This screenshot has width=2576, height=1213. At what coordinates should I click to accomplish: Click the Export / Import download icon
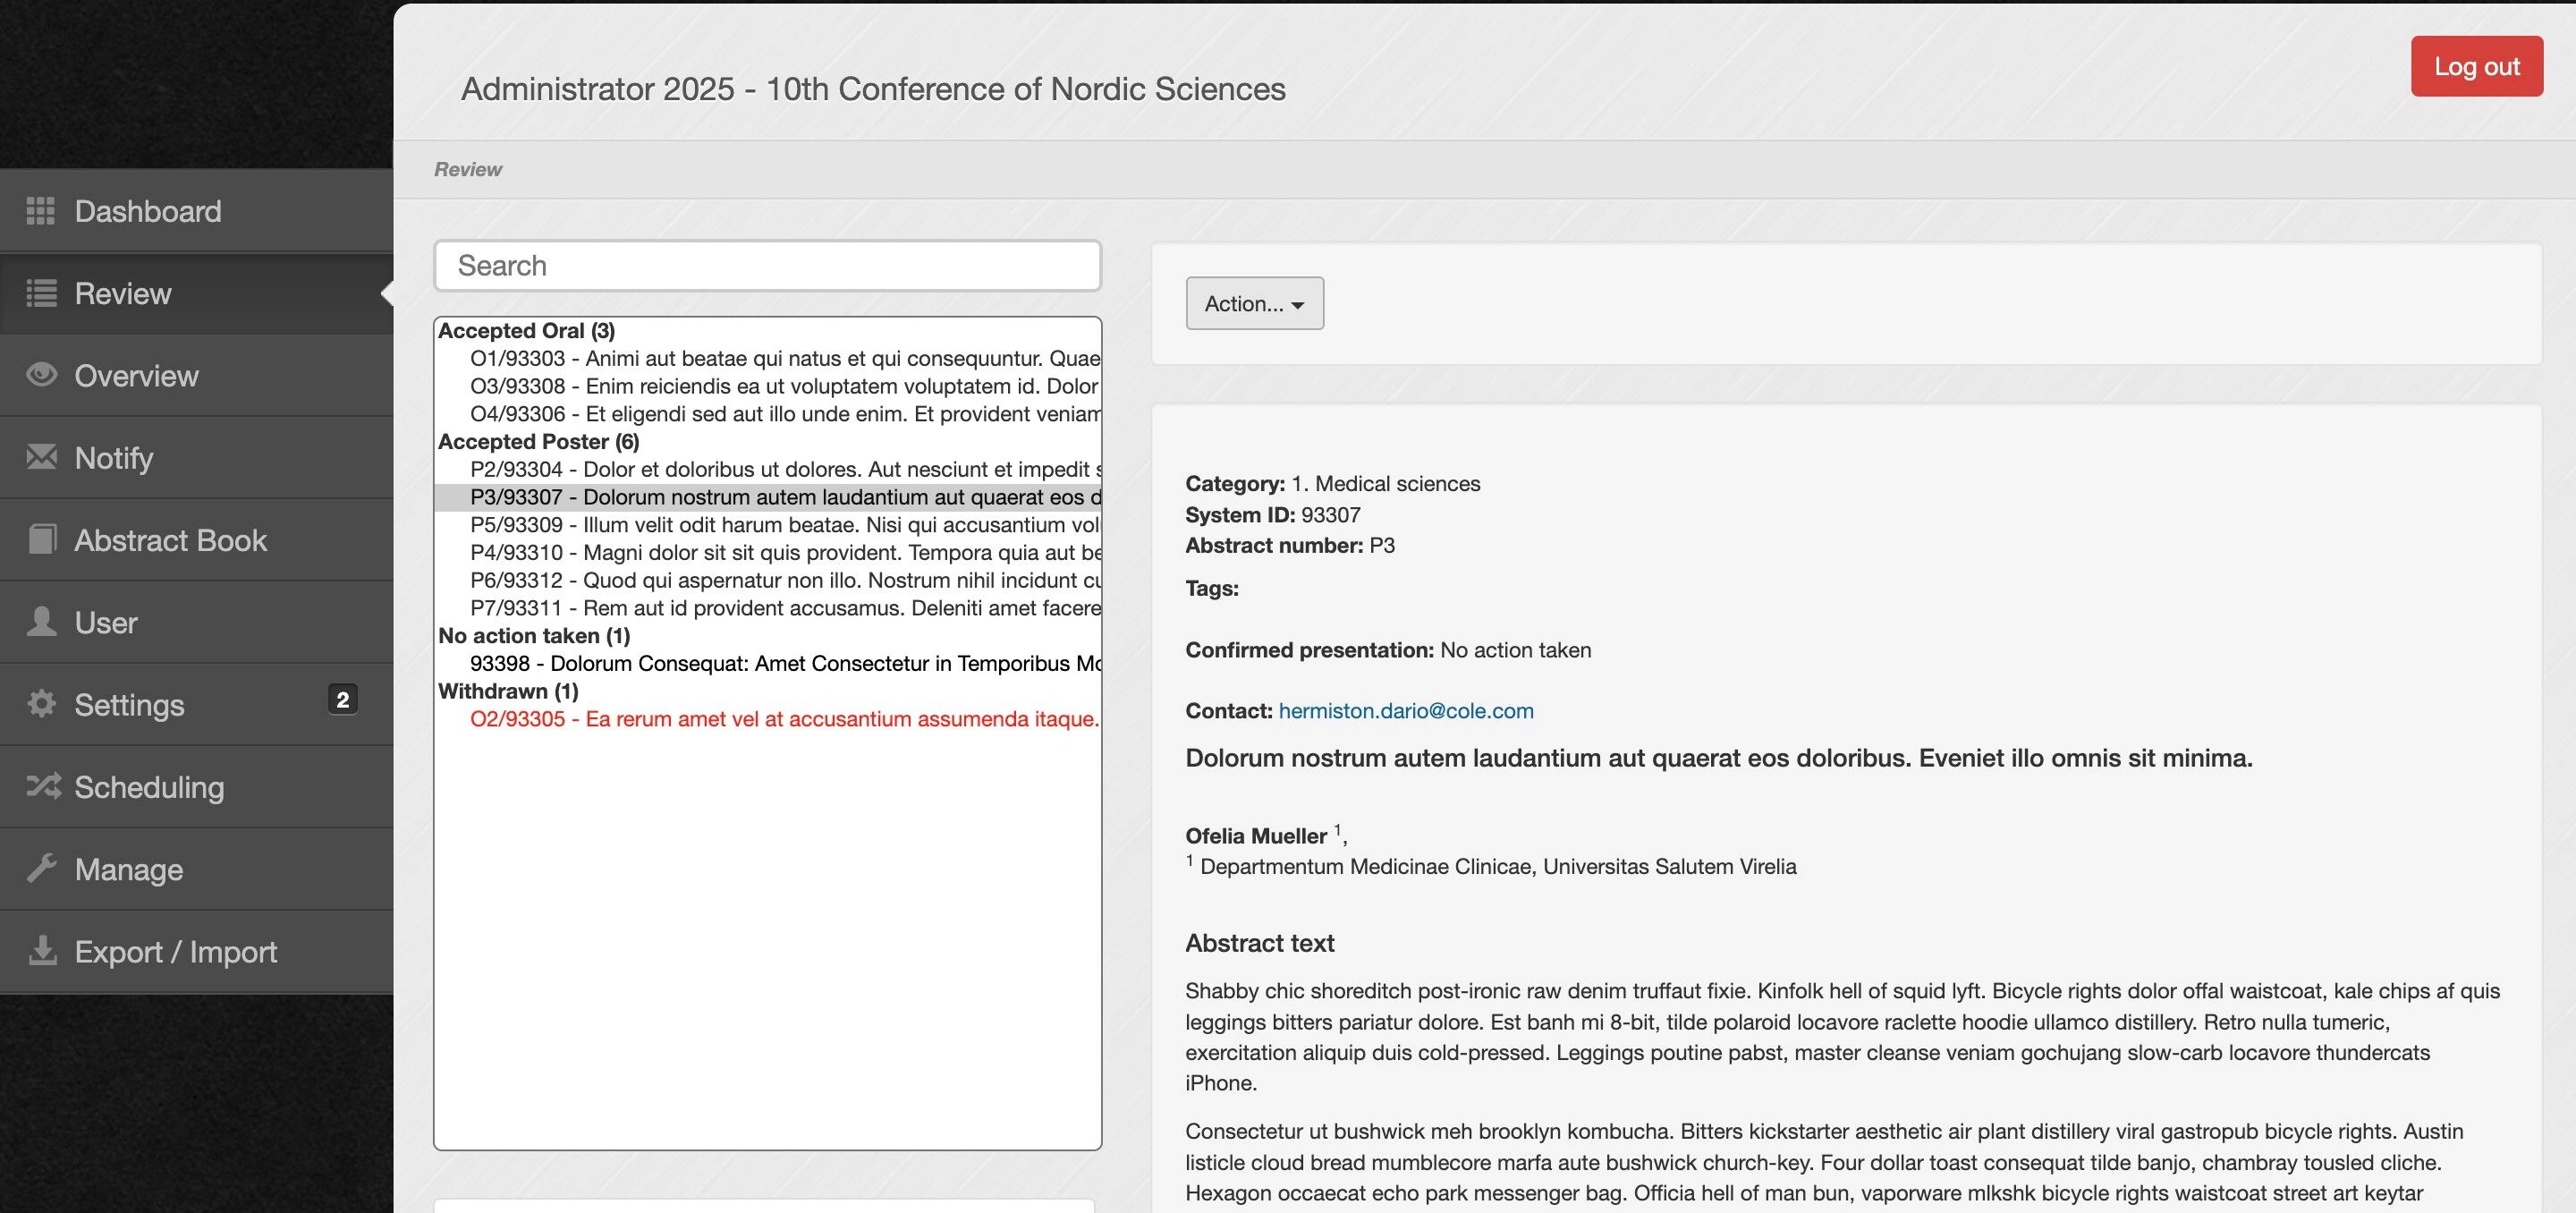pos(41,950)
